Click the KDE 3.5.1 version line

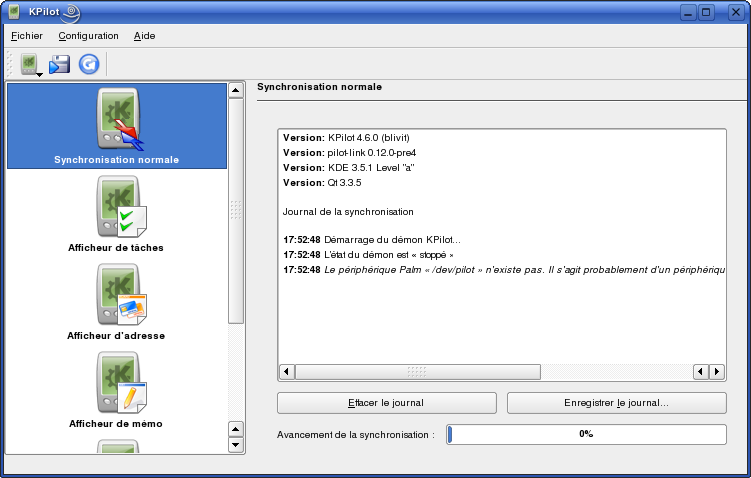(348, 168)
